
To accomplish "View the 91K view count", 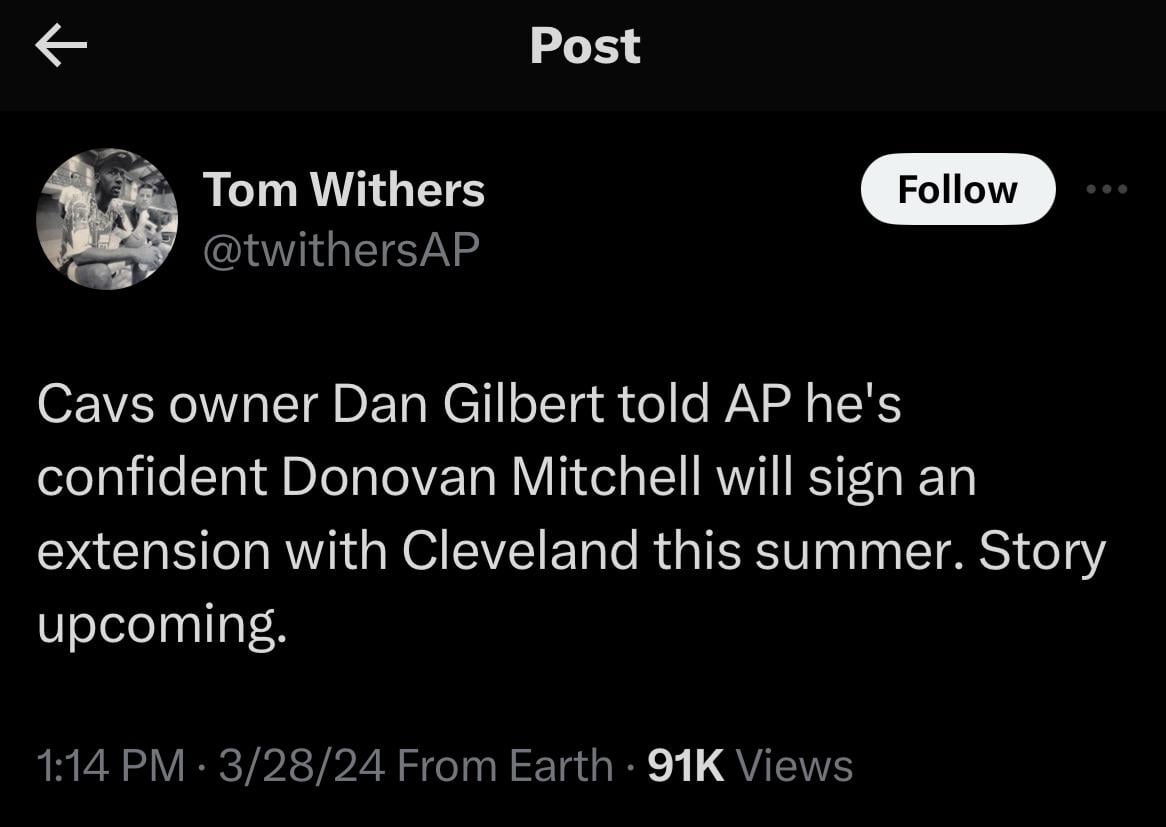I will pos(685,766).
